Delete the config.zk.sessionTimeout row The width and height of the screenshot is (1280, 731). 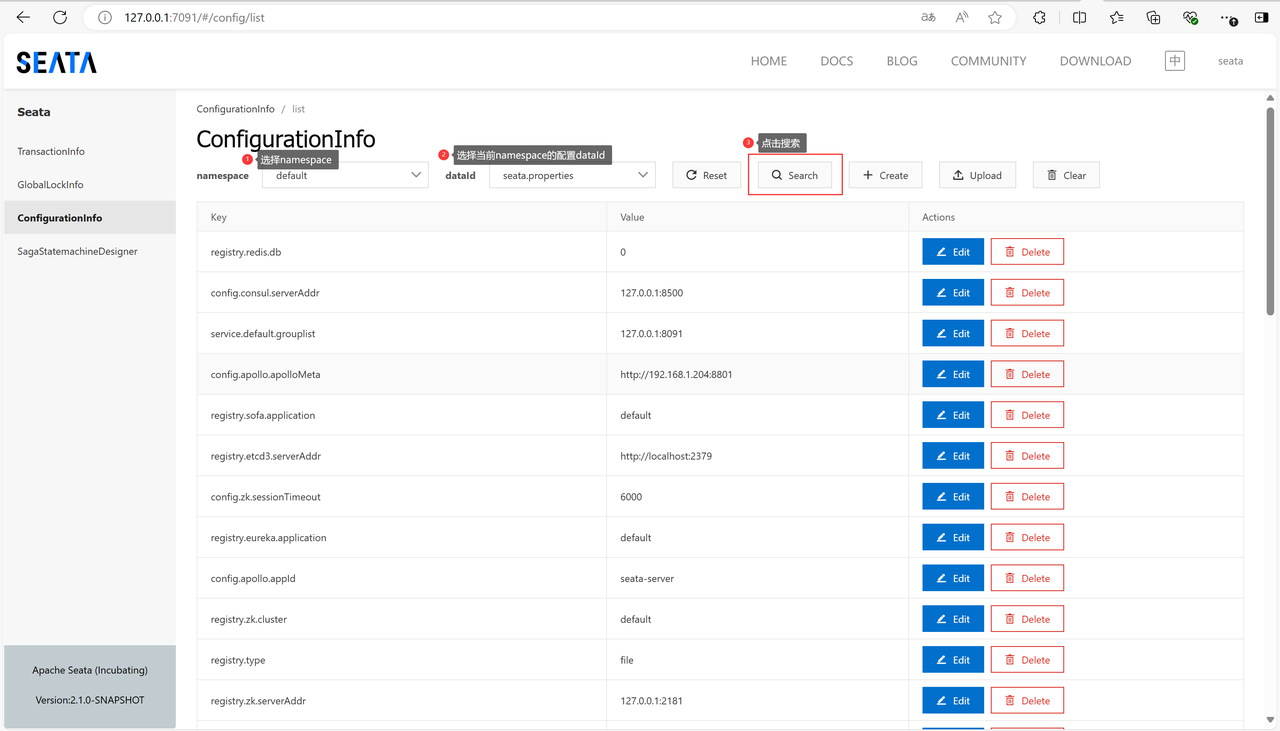click(1026, 497)
